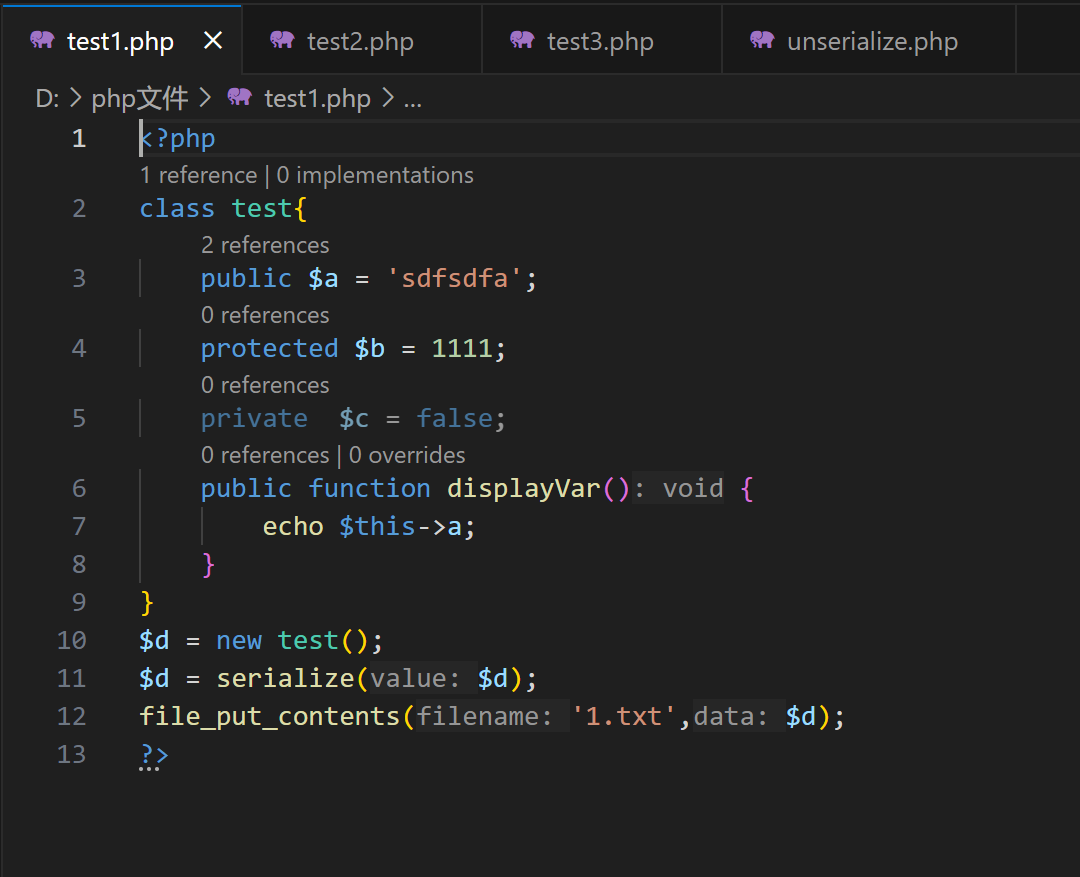Expand the breadcrumb ellipsis symbol list
The width and height of the screenshot is (1080, 877).
click(413, 101)
